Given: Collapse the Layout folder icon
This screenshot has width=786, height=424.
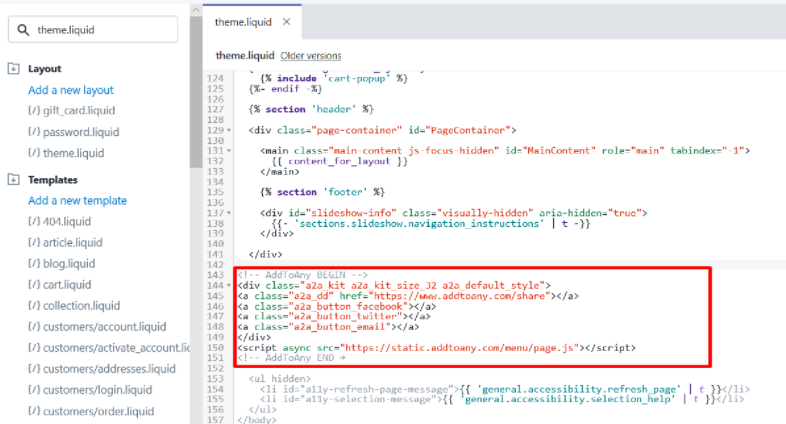Looking at the screenshot, I should pos(14,69).
